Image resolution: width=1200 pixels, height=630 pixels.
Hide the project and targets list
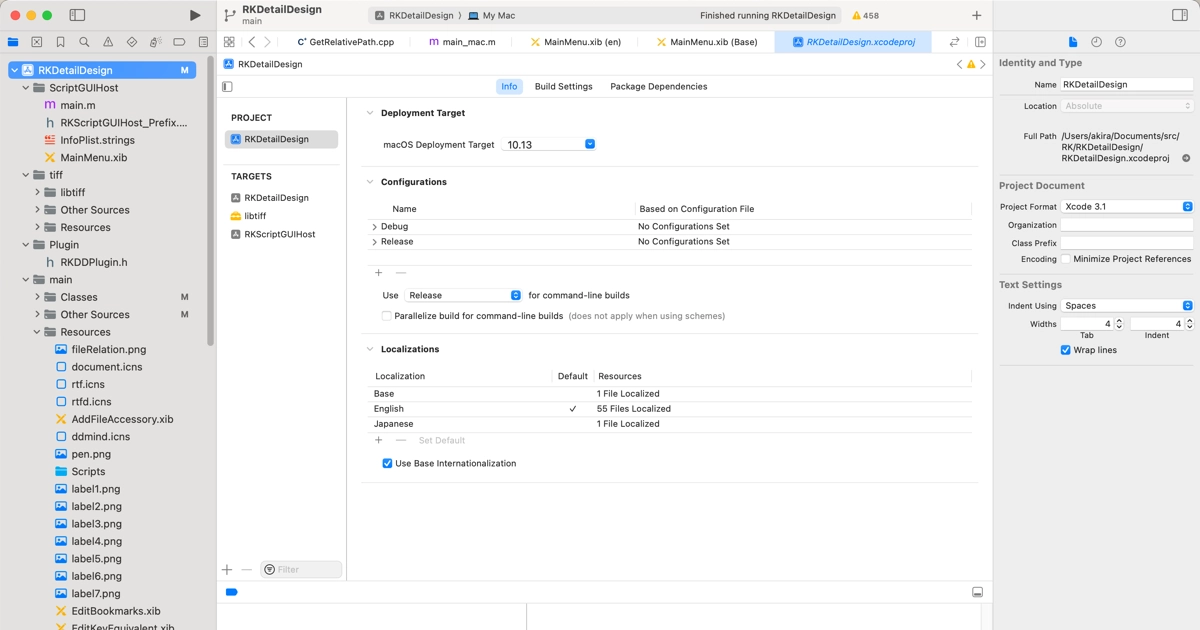coord(227,87)
